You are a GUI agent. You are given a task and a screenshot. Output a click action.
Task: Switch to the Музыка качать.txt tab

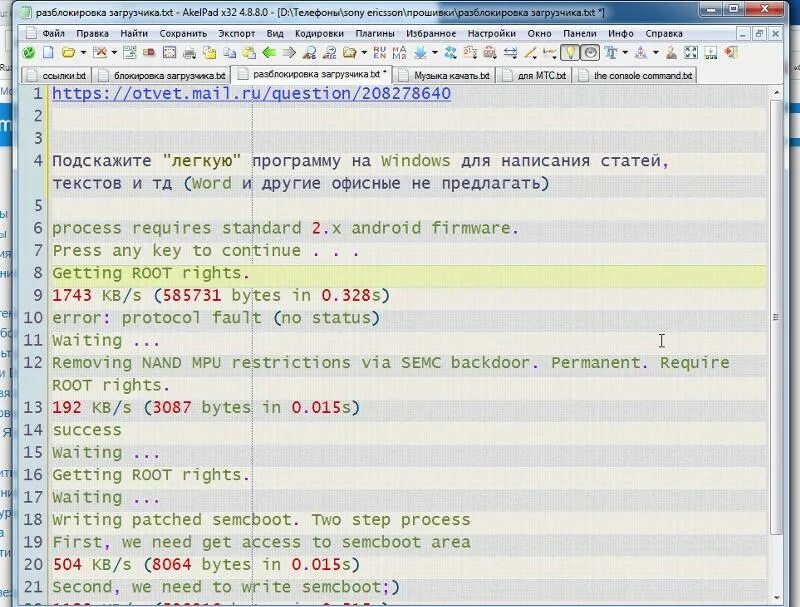pyautogui.click(x=444, y=75)
